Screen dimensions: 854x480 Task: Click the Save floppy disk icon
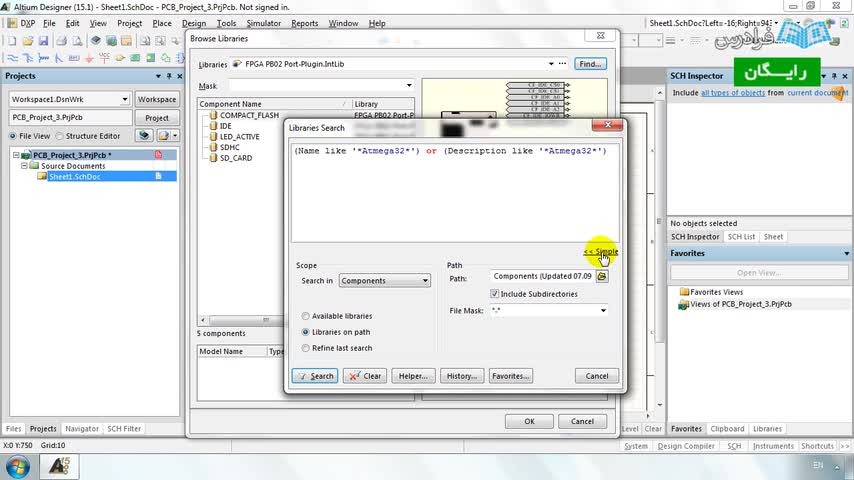(44, 41)
